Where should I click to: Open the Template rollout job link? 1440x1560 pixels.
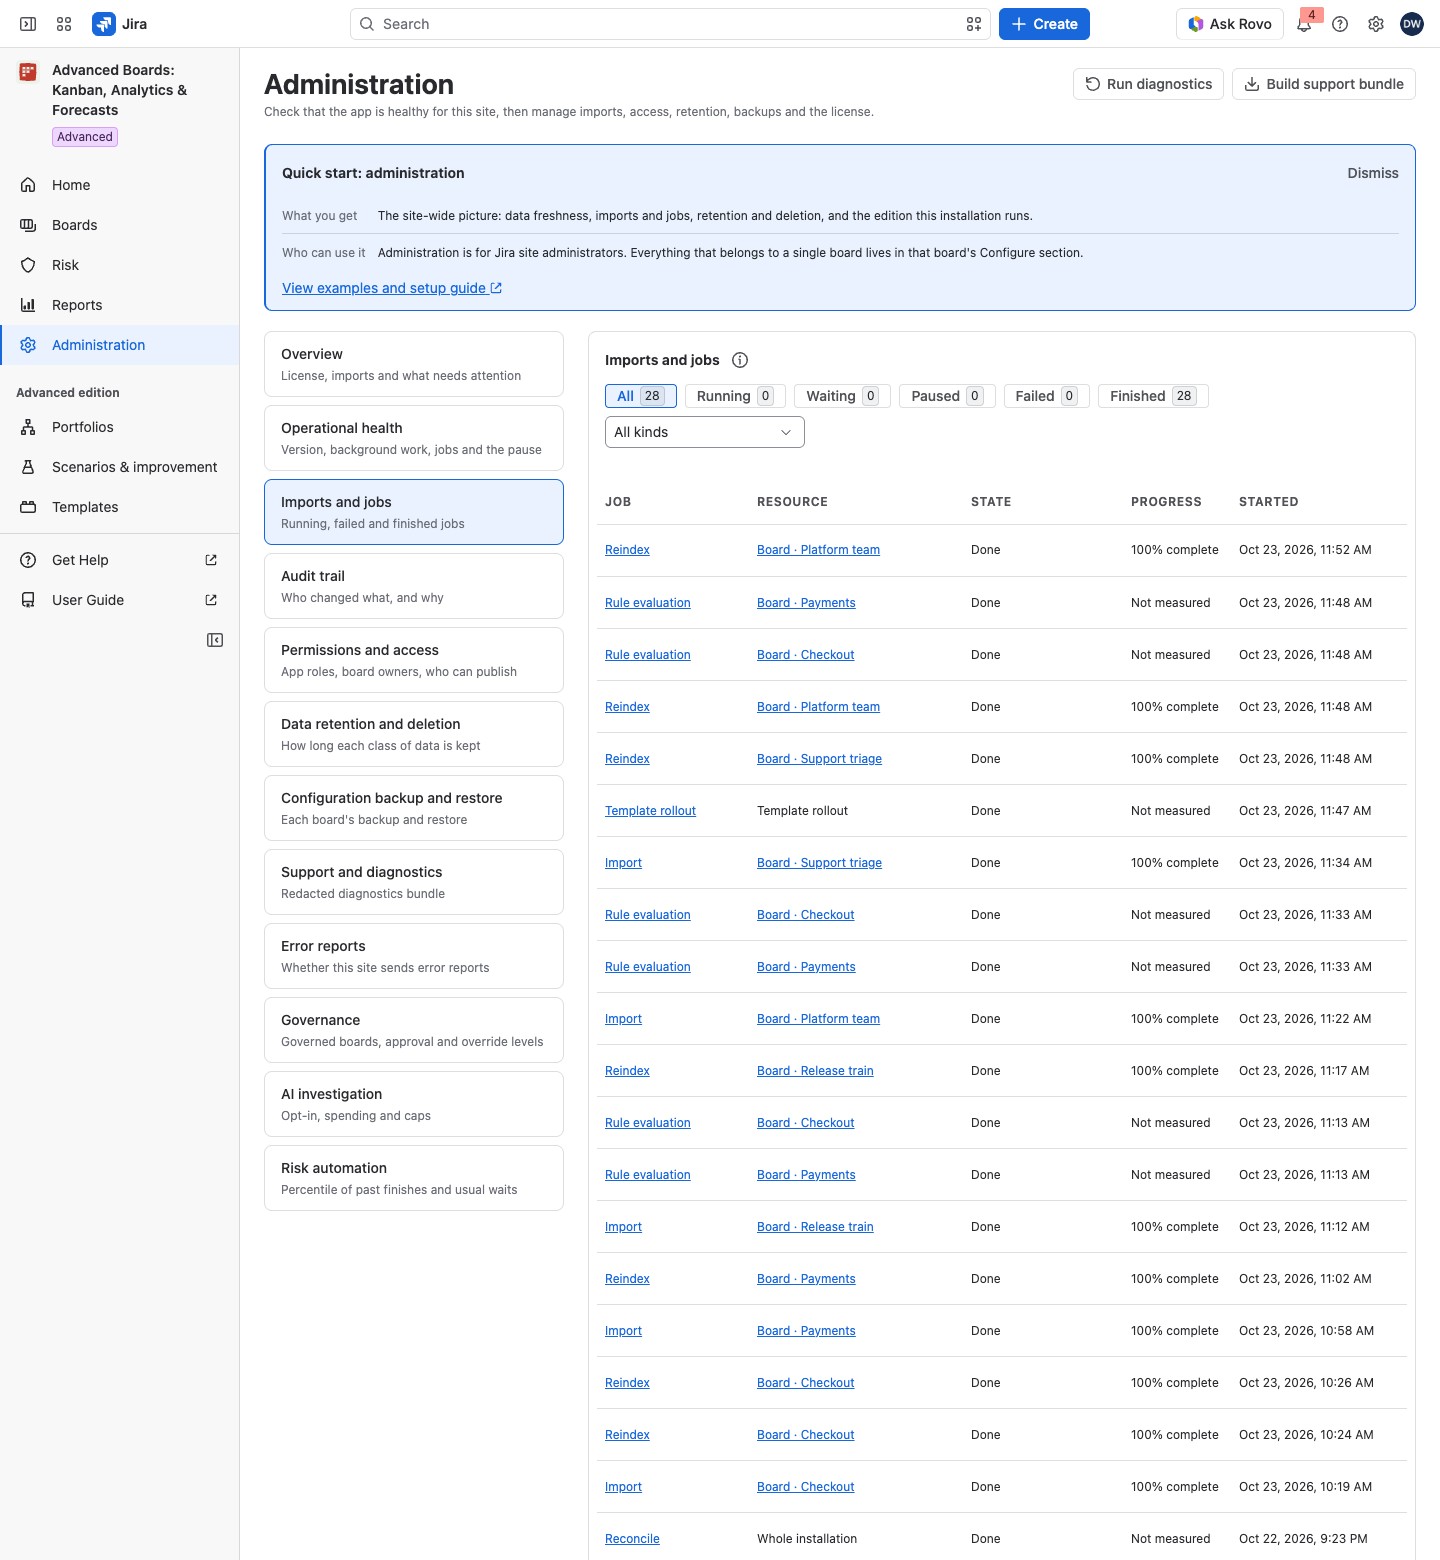click(x=650, y=811)
